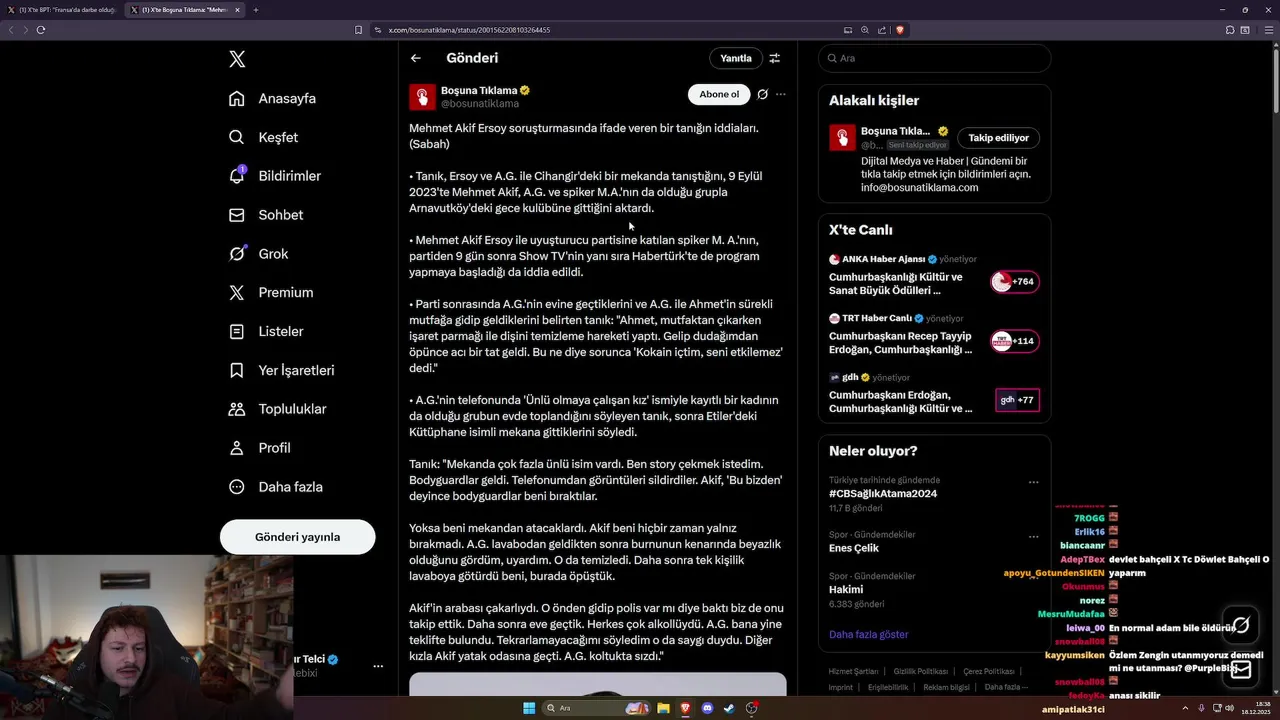Select the Boşuna Tıklama browser tab
This screenshot has height=720, width=1280.
point(185,10)
